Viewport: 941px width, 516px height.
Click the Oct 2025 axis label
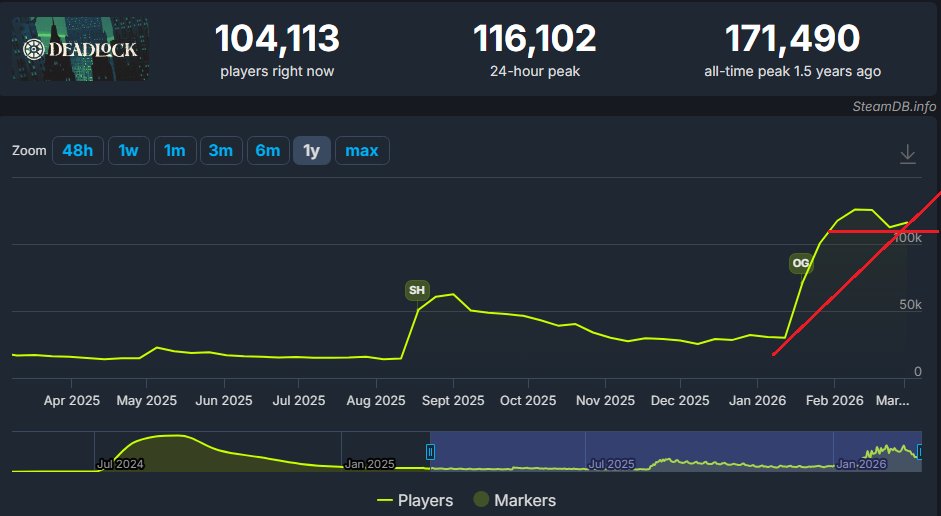(528, 400)
